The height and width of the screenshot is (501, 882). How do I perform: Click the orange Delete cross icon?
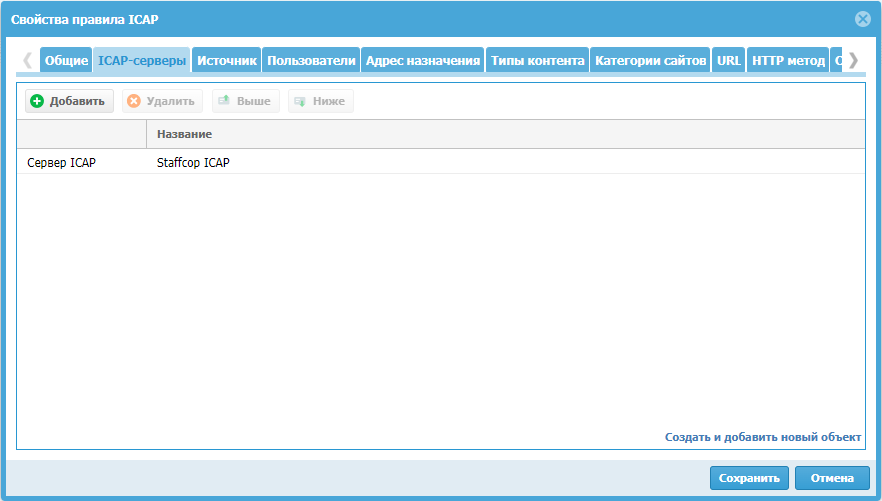click(134, 101)
